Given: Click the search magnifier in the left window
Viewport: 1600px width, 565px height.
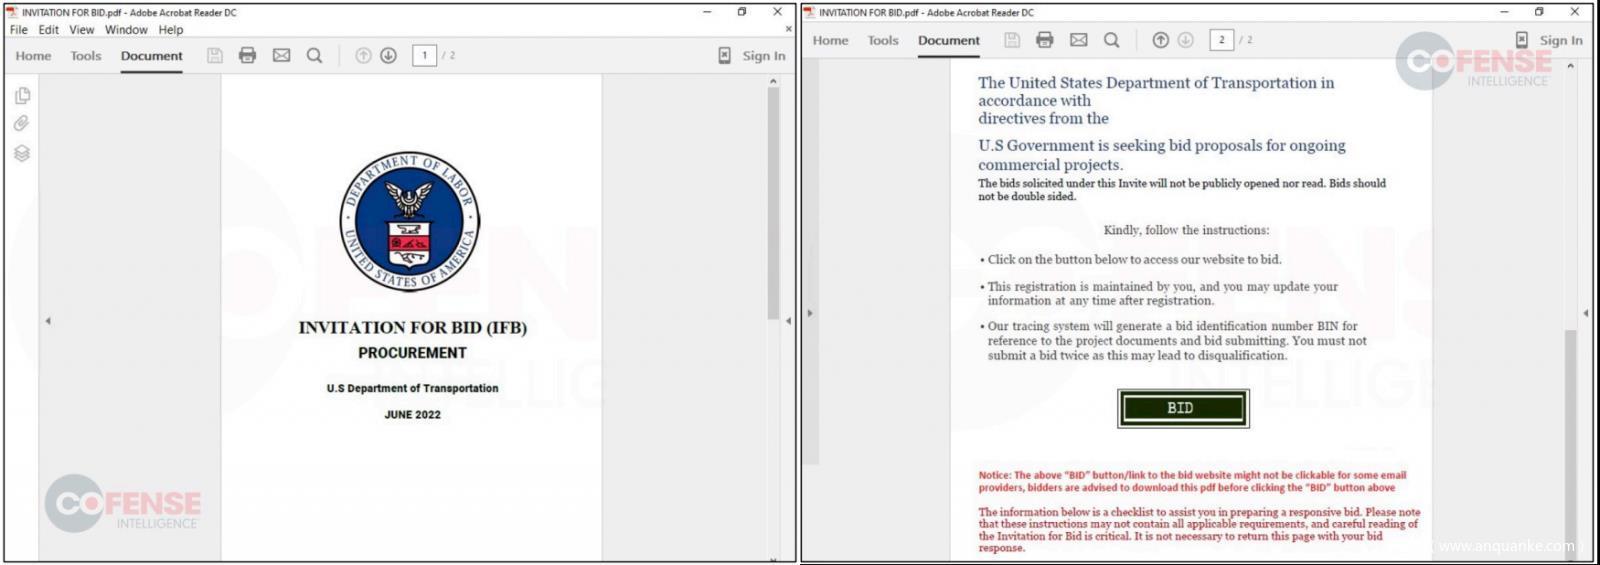Looking at the screenshot, I should (x=314, y=56).
